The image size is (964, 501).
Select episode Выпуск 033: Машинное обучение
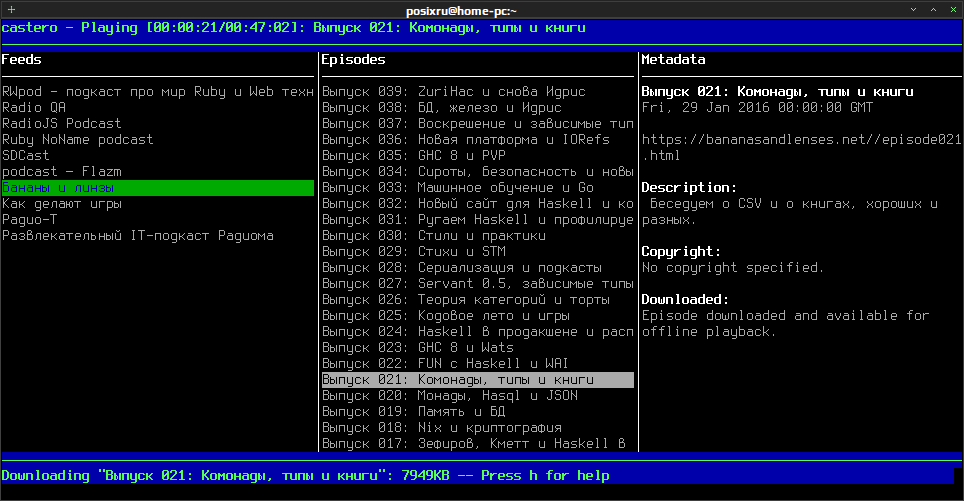[x=458, y=187]
